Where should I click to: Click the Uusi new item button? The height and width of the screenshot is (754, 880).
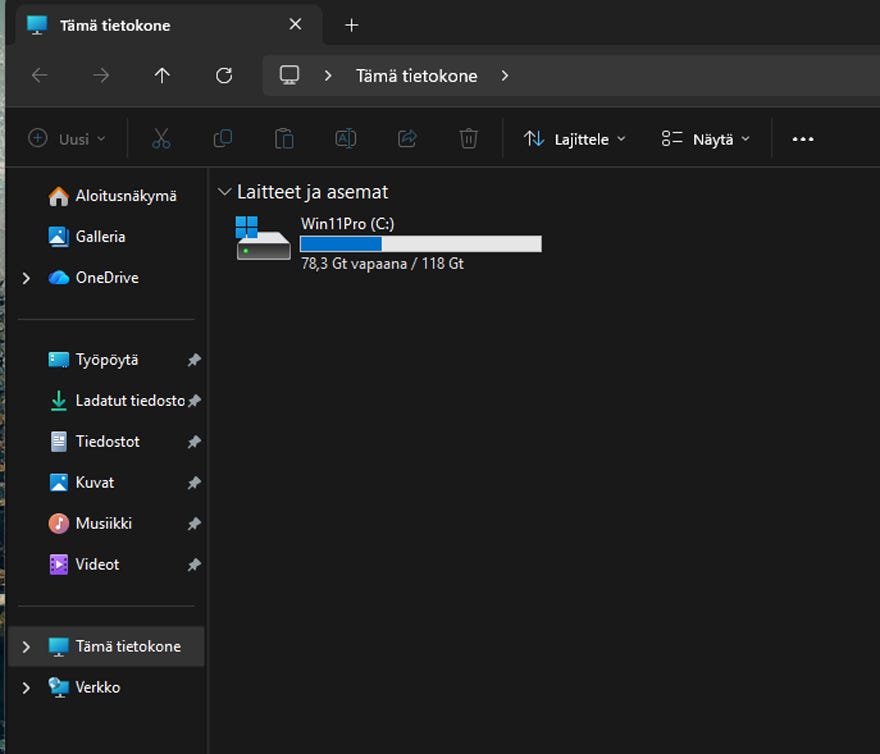pos(67,139)
